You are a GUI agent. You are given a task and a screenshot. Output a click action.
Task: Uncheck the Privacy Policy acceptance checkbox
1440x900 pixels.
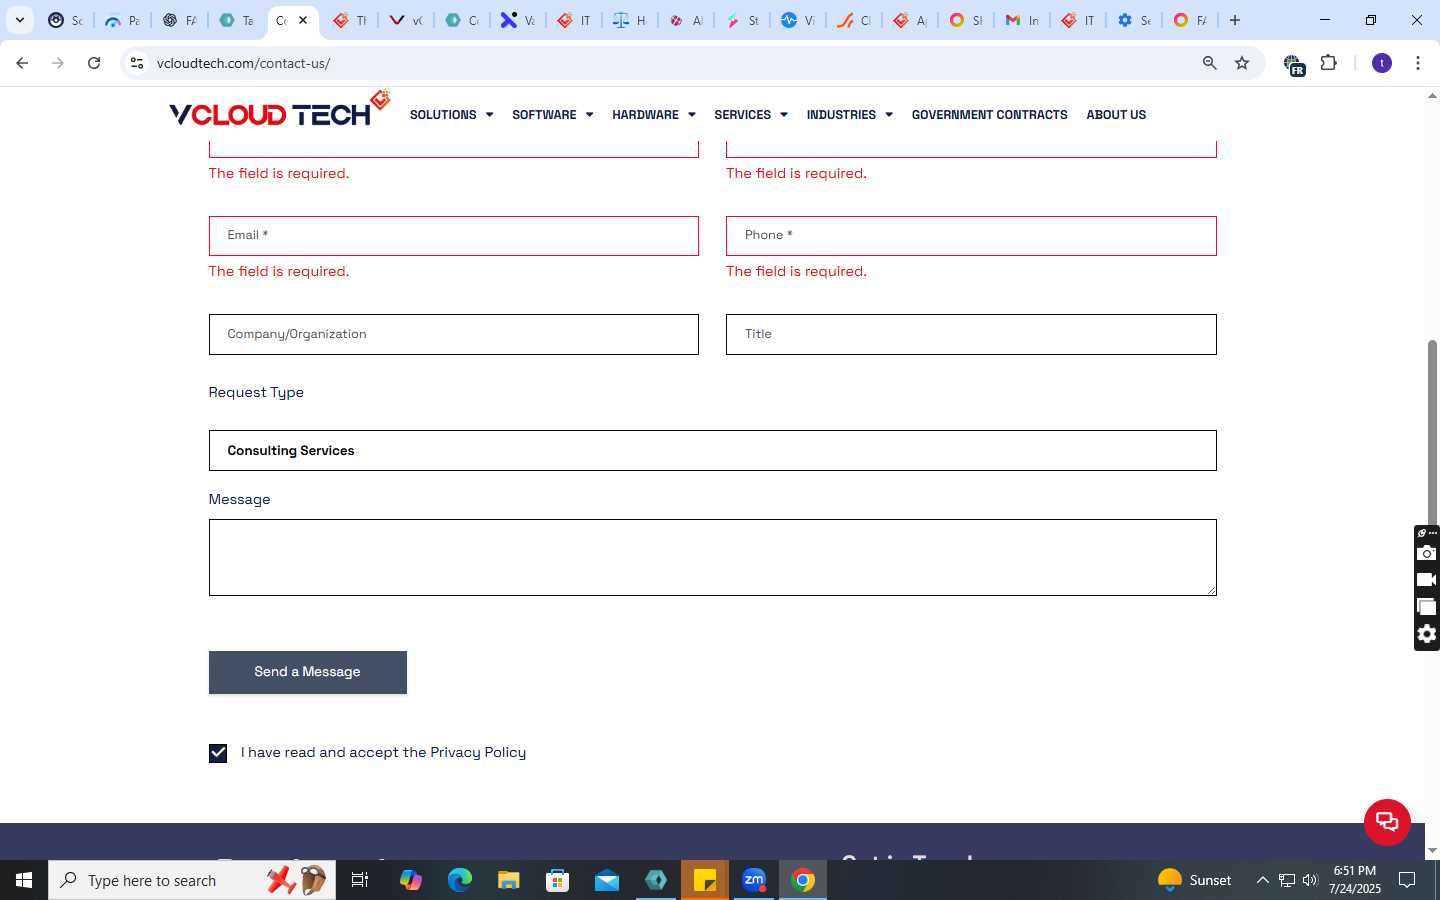click(x=218, y=753)
